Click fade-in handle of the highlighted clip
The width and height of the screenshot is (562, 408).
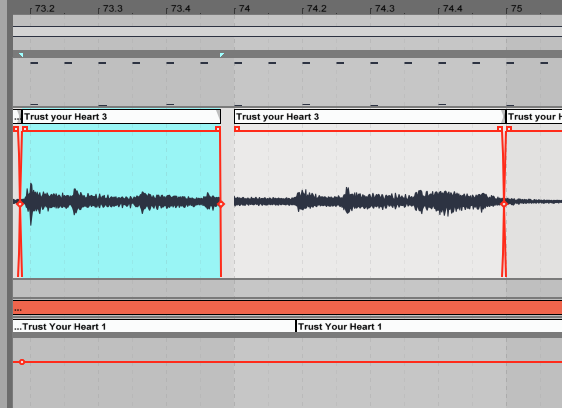coord(25,128)
